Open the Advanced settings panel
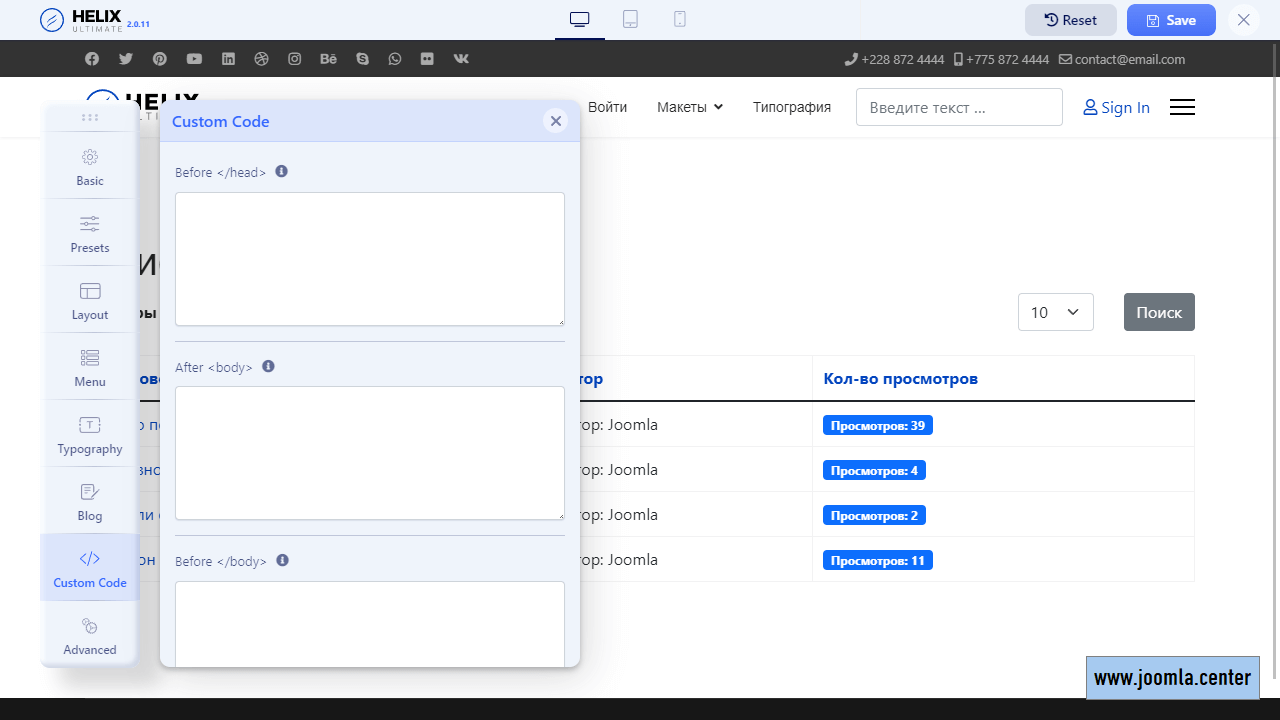This screenshot has width=1280, height=720. click(x=90, y=636)
